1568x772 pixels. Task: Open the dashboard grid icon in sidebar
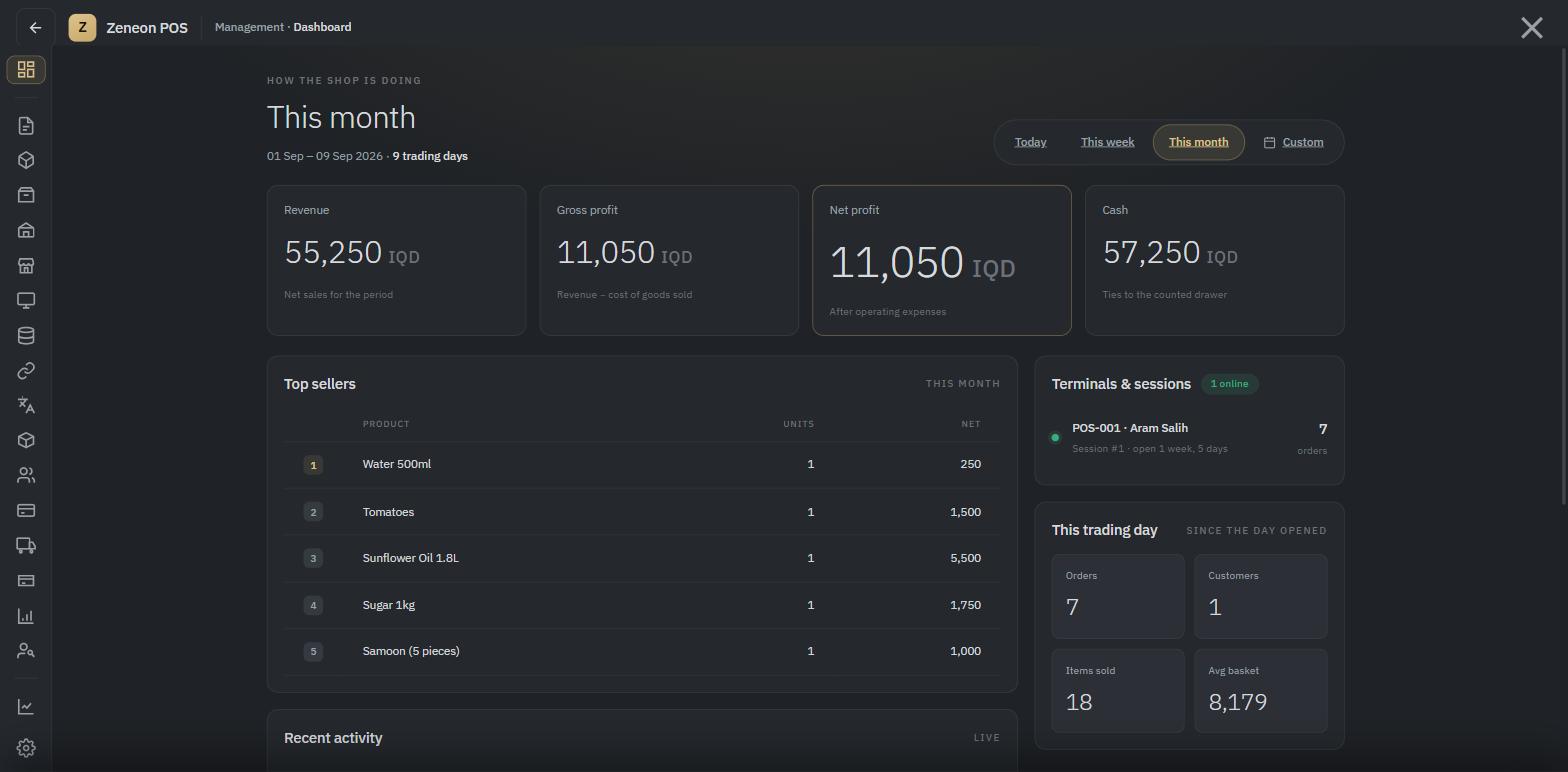point(26,70)
